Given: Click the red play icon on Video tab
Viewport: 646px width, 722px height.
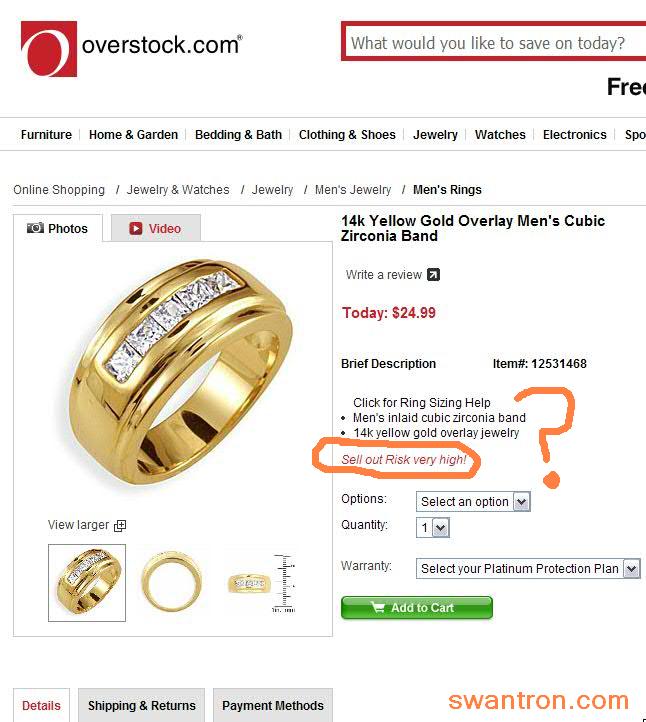Looking at the screenshot, I should click(x=135, y=228).
